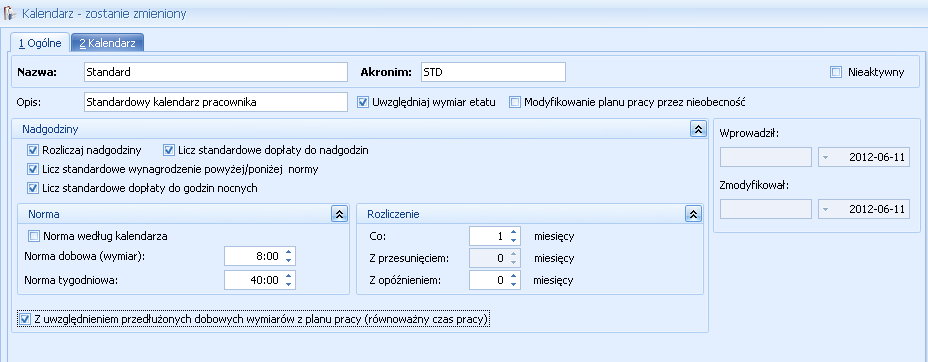Increase Norma tygodniowa with up arrow
This screenshot has width=928, height=362.
288,276
